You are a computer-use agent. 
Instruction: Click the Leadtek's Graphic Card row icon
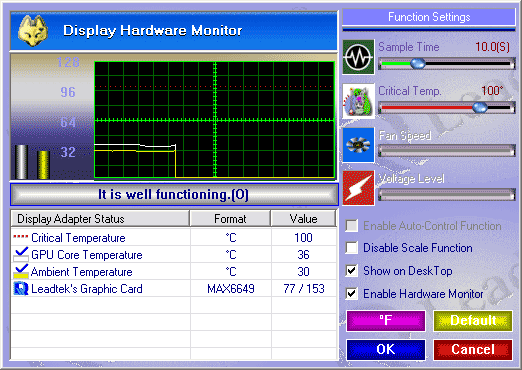click(21, 289)
